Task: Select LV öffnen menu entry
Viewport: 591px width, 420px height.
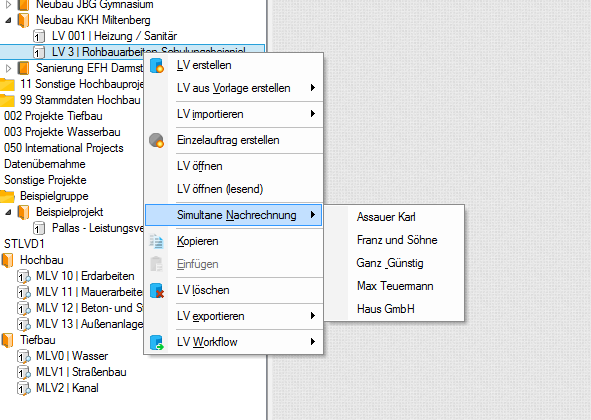Action: point(234,166)
